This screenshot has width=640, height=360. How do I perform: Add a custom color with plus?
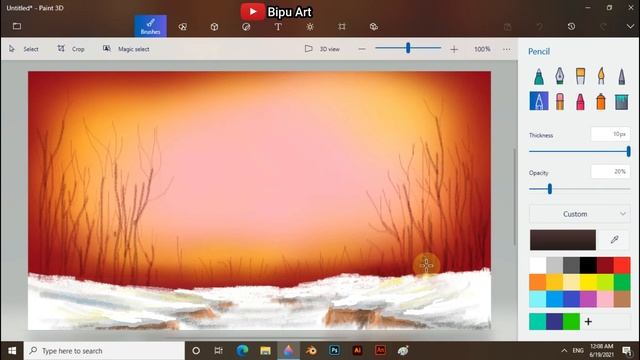[588, 322]
